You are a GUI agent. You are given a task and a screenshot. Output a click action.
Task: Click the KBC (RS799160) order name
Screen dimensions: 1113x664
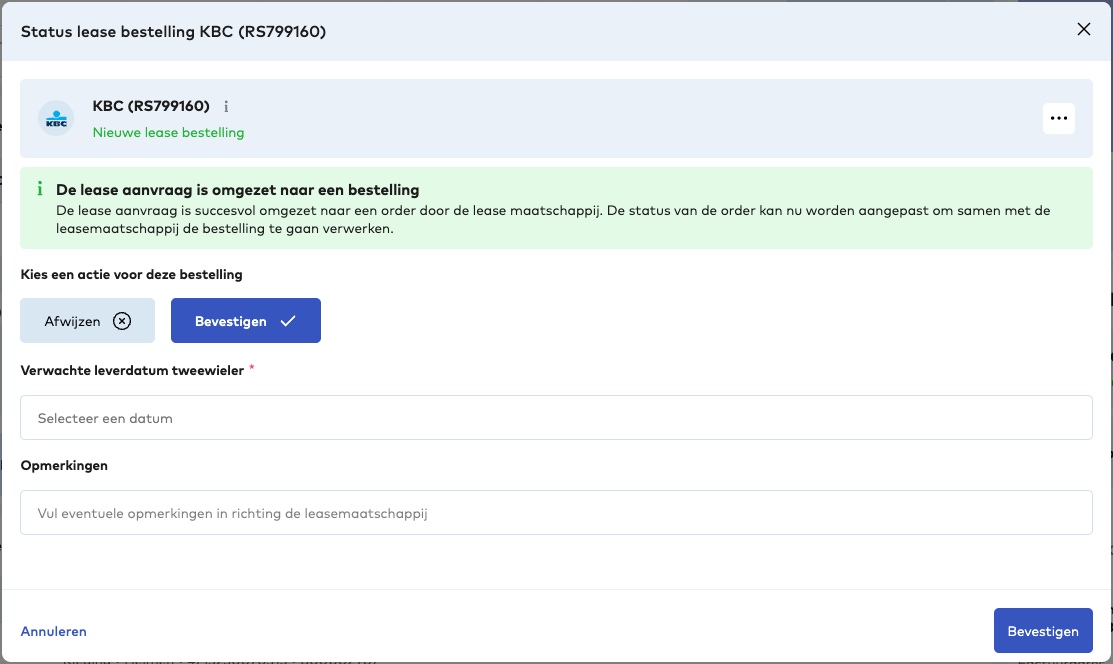151,106
